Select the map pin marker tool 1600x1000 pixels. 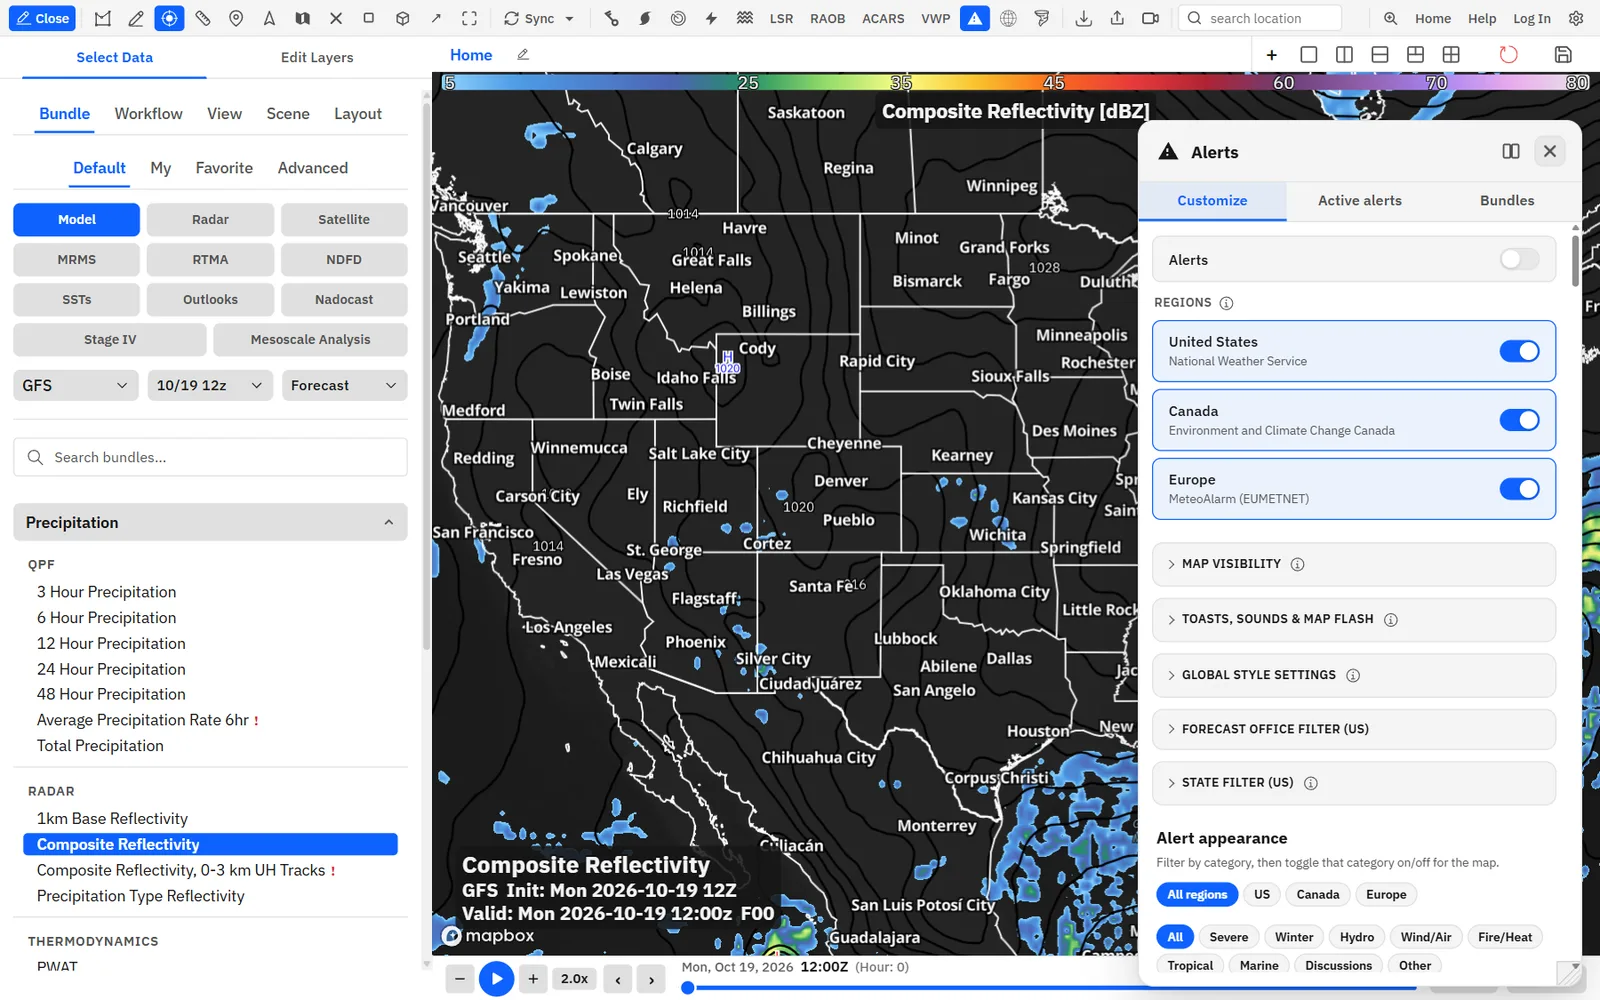click(x=236, y=18)
